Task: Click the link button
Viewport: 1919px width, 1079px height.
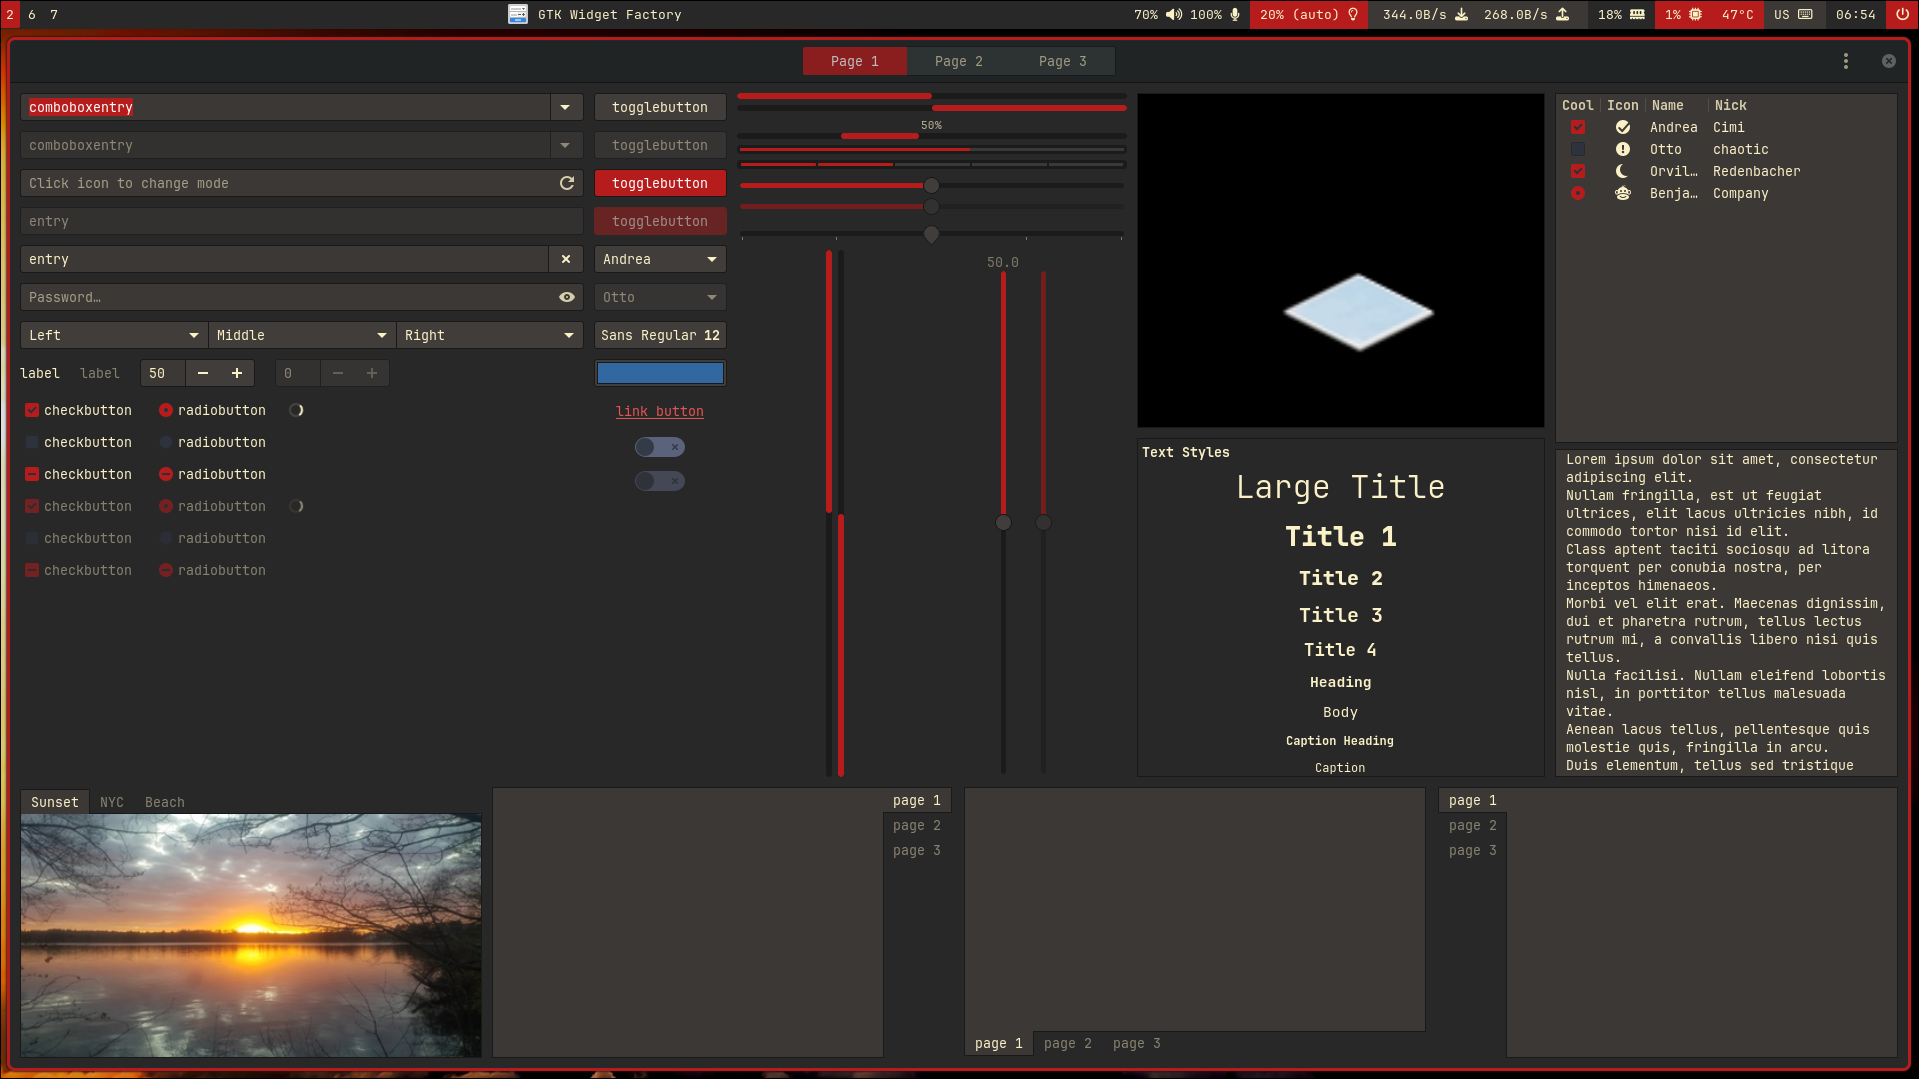Action: pyautogui.click(x=659, y=411)
